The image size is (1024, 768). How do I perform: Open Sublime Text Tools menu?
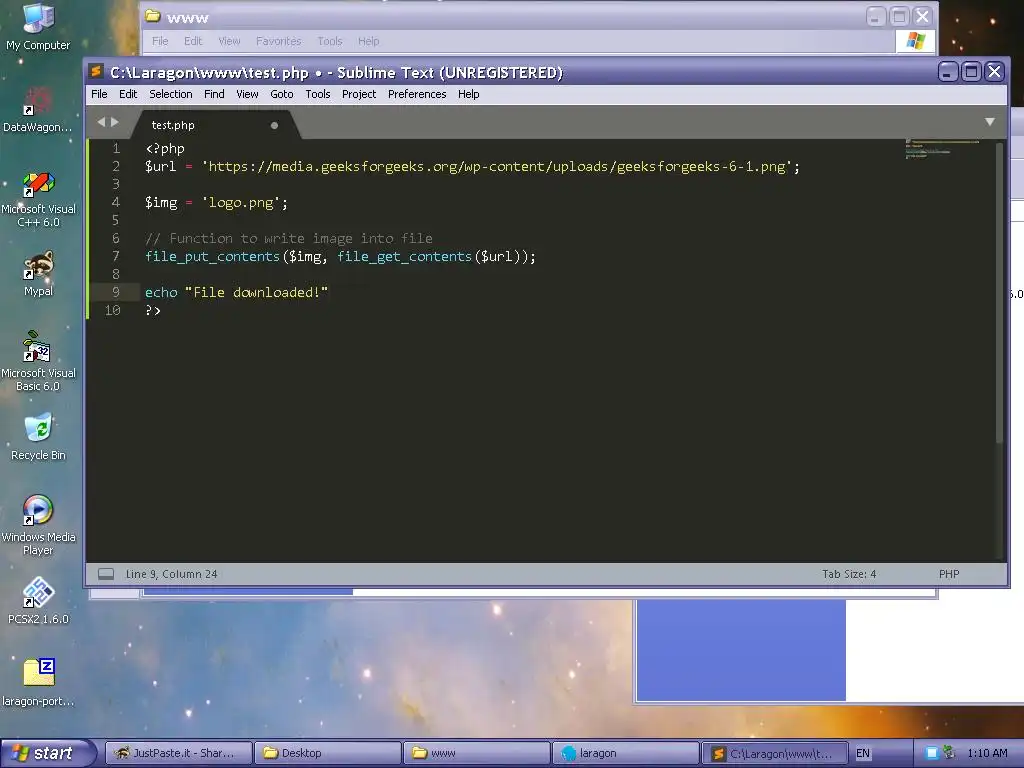[x=318, y=94]
